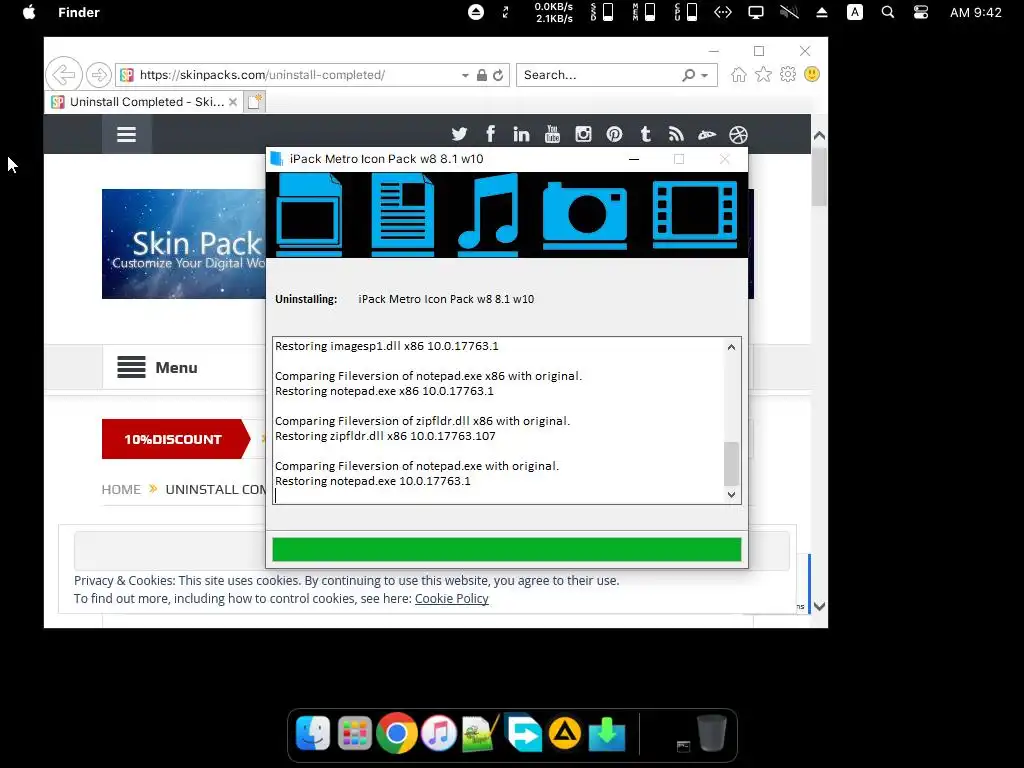This screenshot has width=1024, height=768.
Task: Click the Spotlight search icon
Action: [x=888, y=12]
